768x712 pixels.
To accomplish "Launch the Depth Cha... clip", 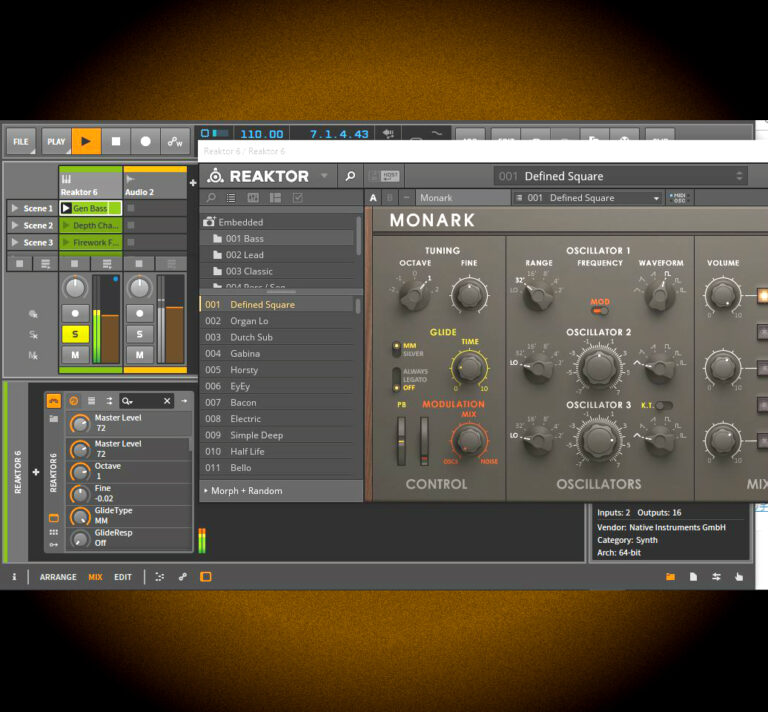I will coord(66,225).
